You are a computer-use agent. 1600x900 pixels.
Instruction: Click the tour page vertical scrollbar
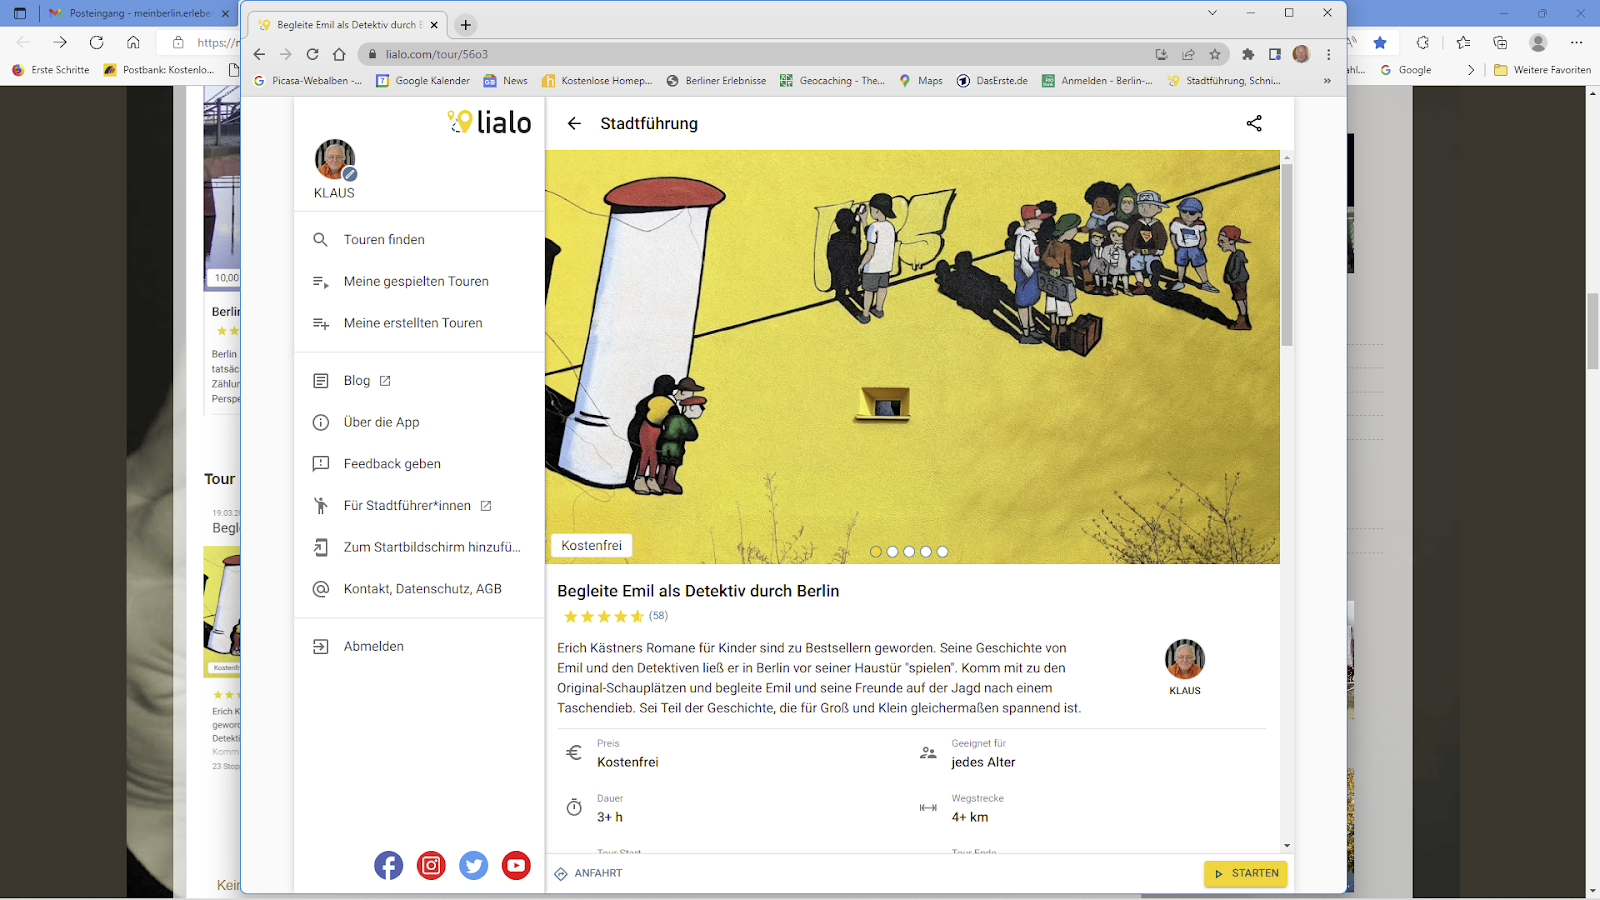point(1287,255)
